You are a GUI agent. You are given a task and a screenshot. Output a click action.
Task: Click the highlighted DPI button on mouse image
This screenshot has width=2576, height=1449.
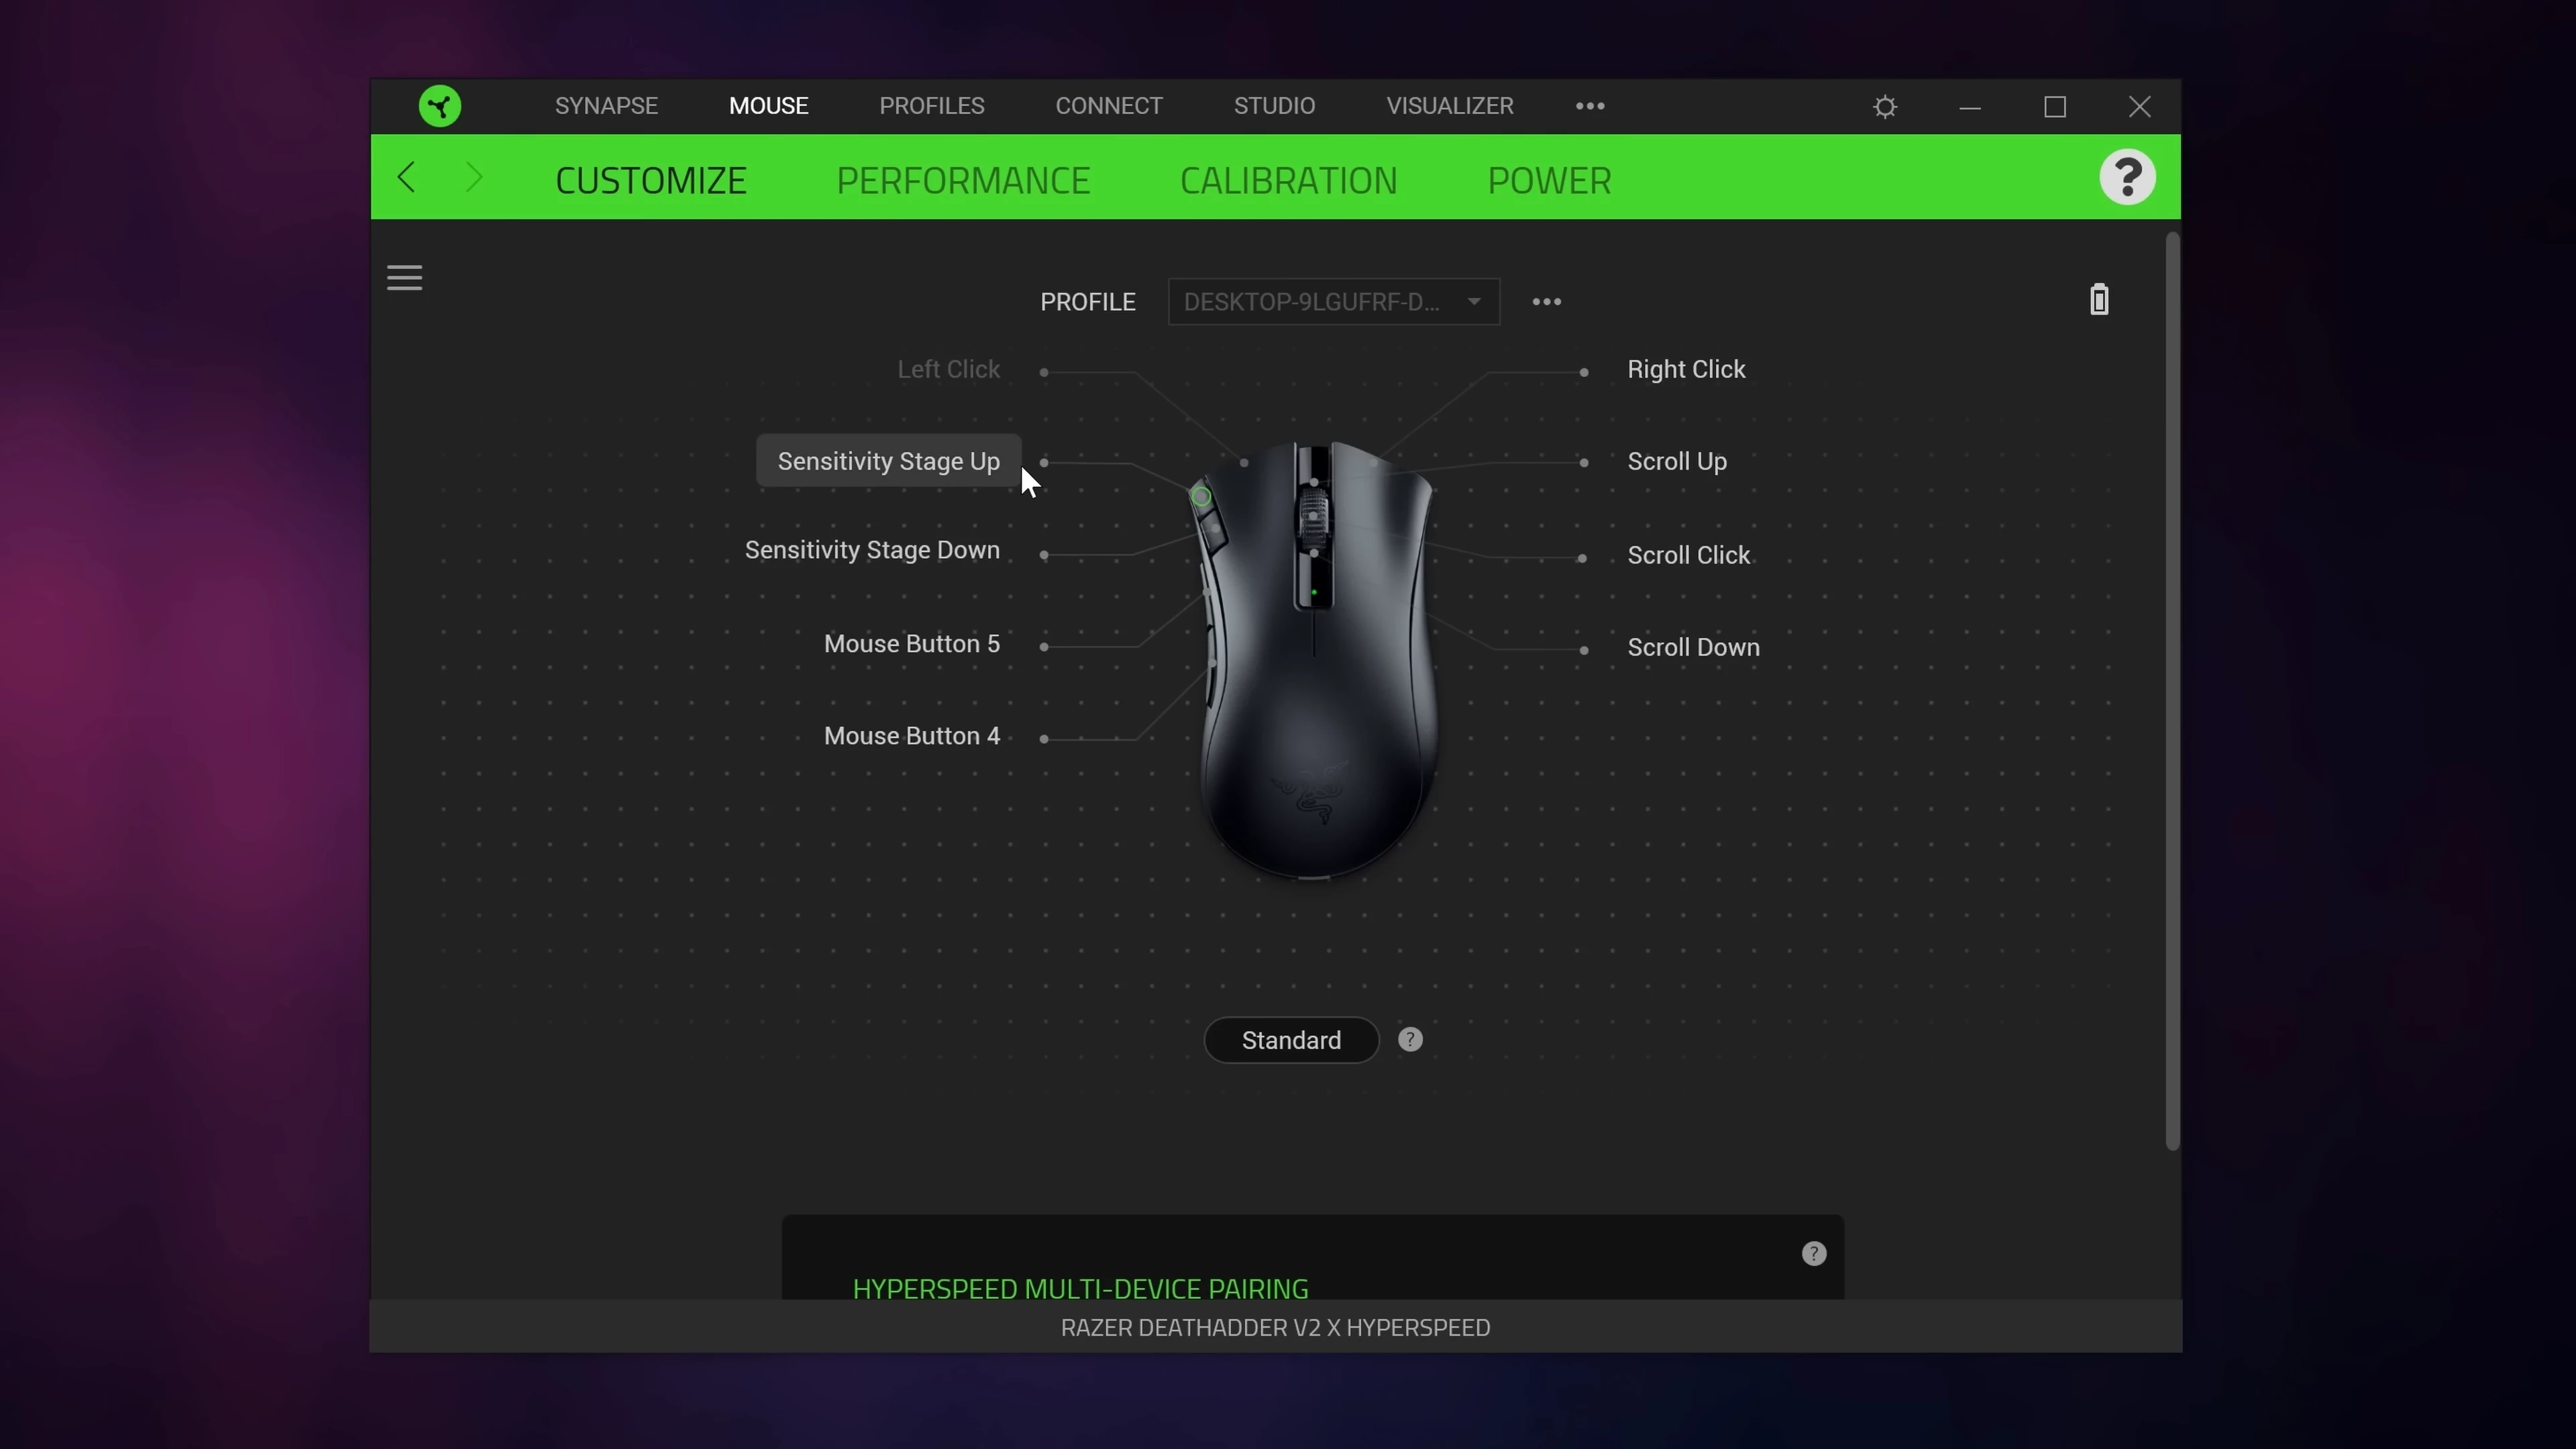(1201, 497)
